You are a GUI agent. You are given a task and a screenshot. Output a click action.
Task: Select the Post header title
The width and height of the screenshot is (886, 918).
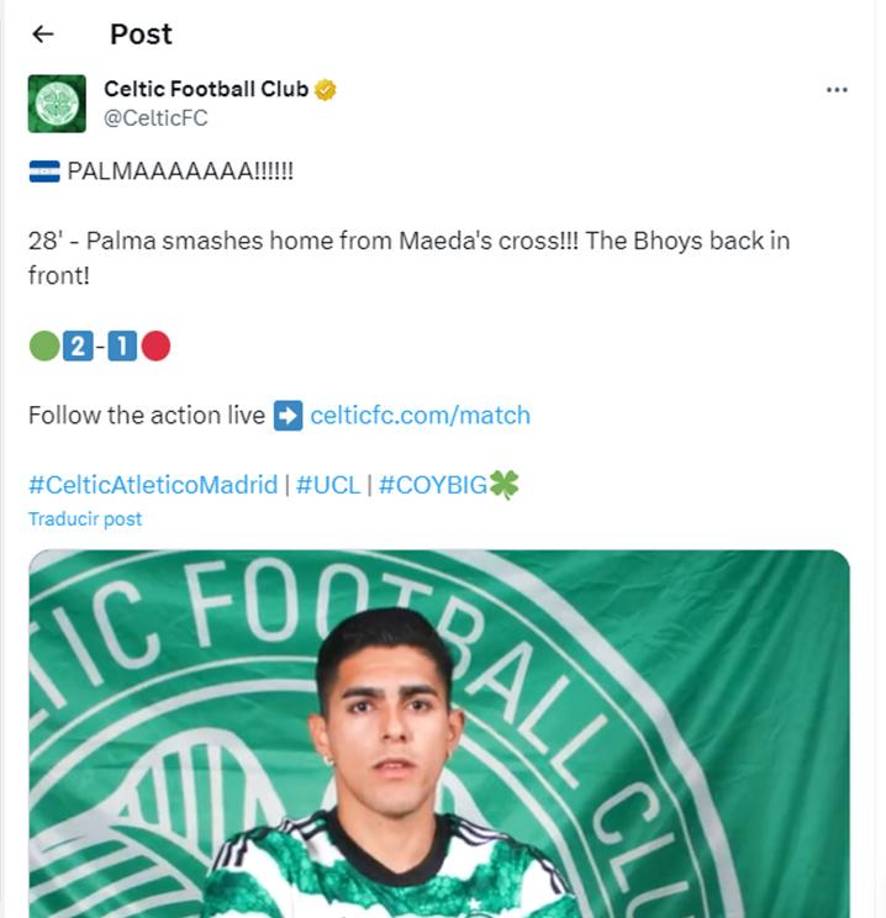click(x=140, y=34)
